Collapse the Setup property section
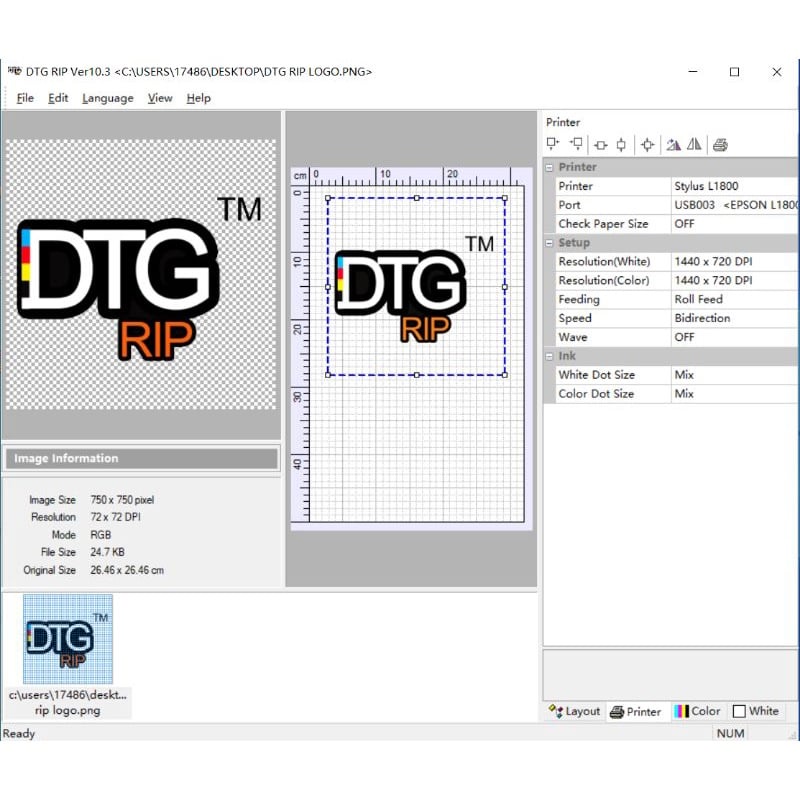 [x=549, y=243]
